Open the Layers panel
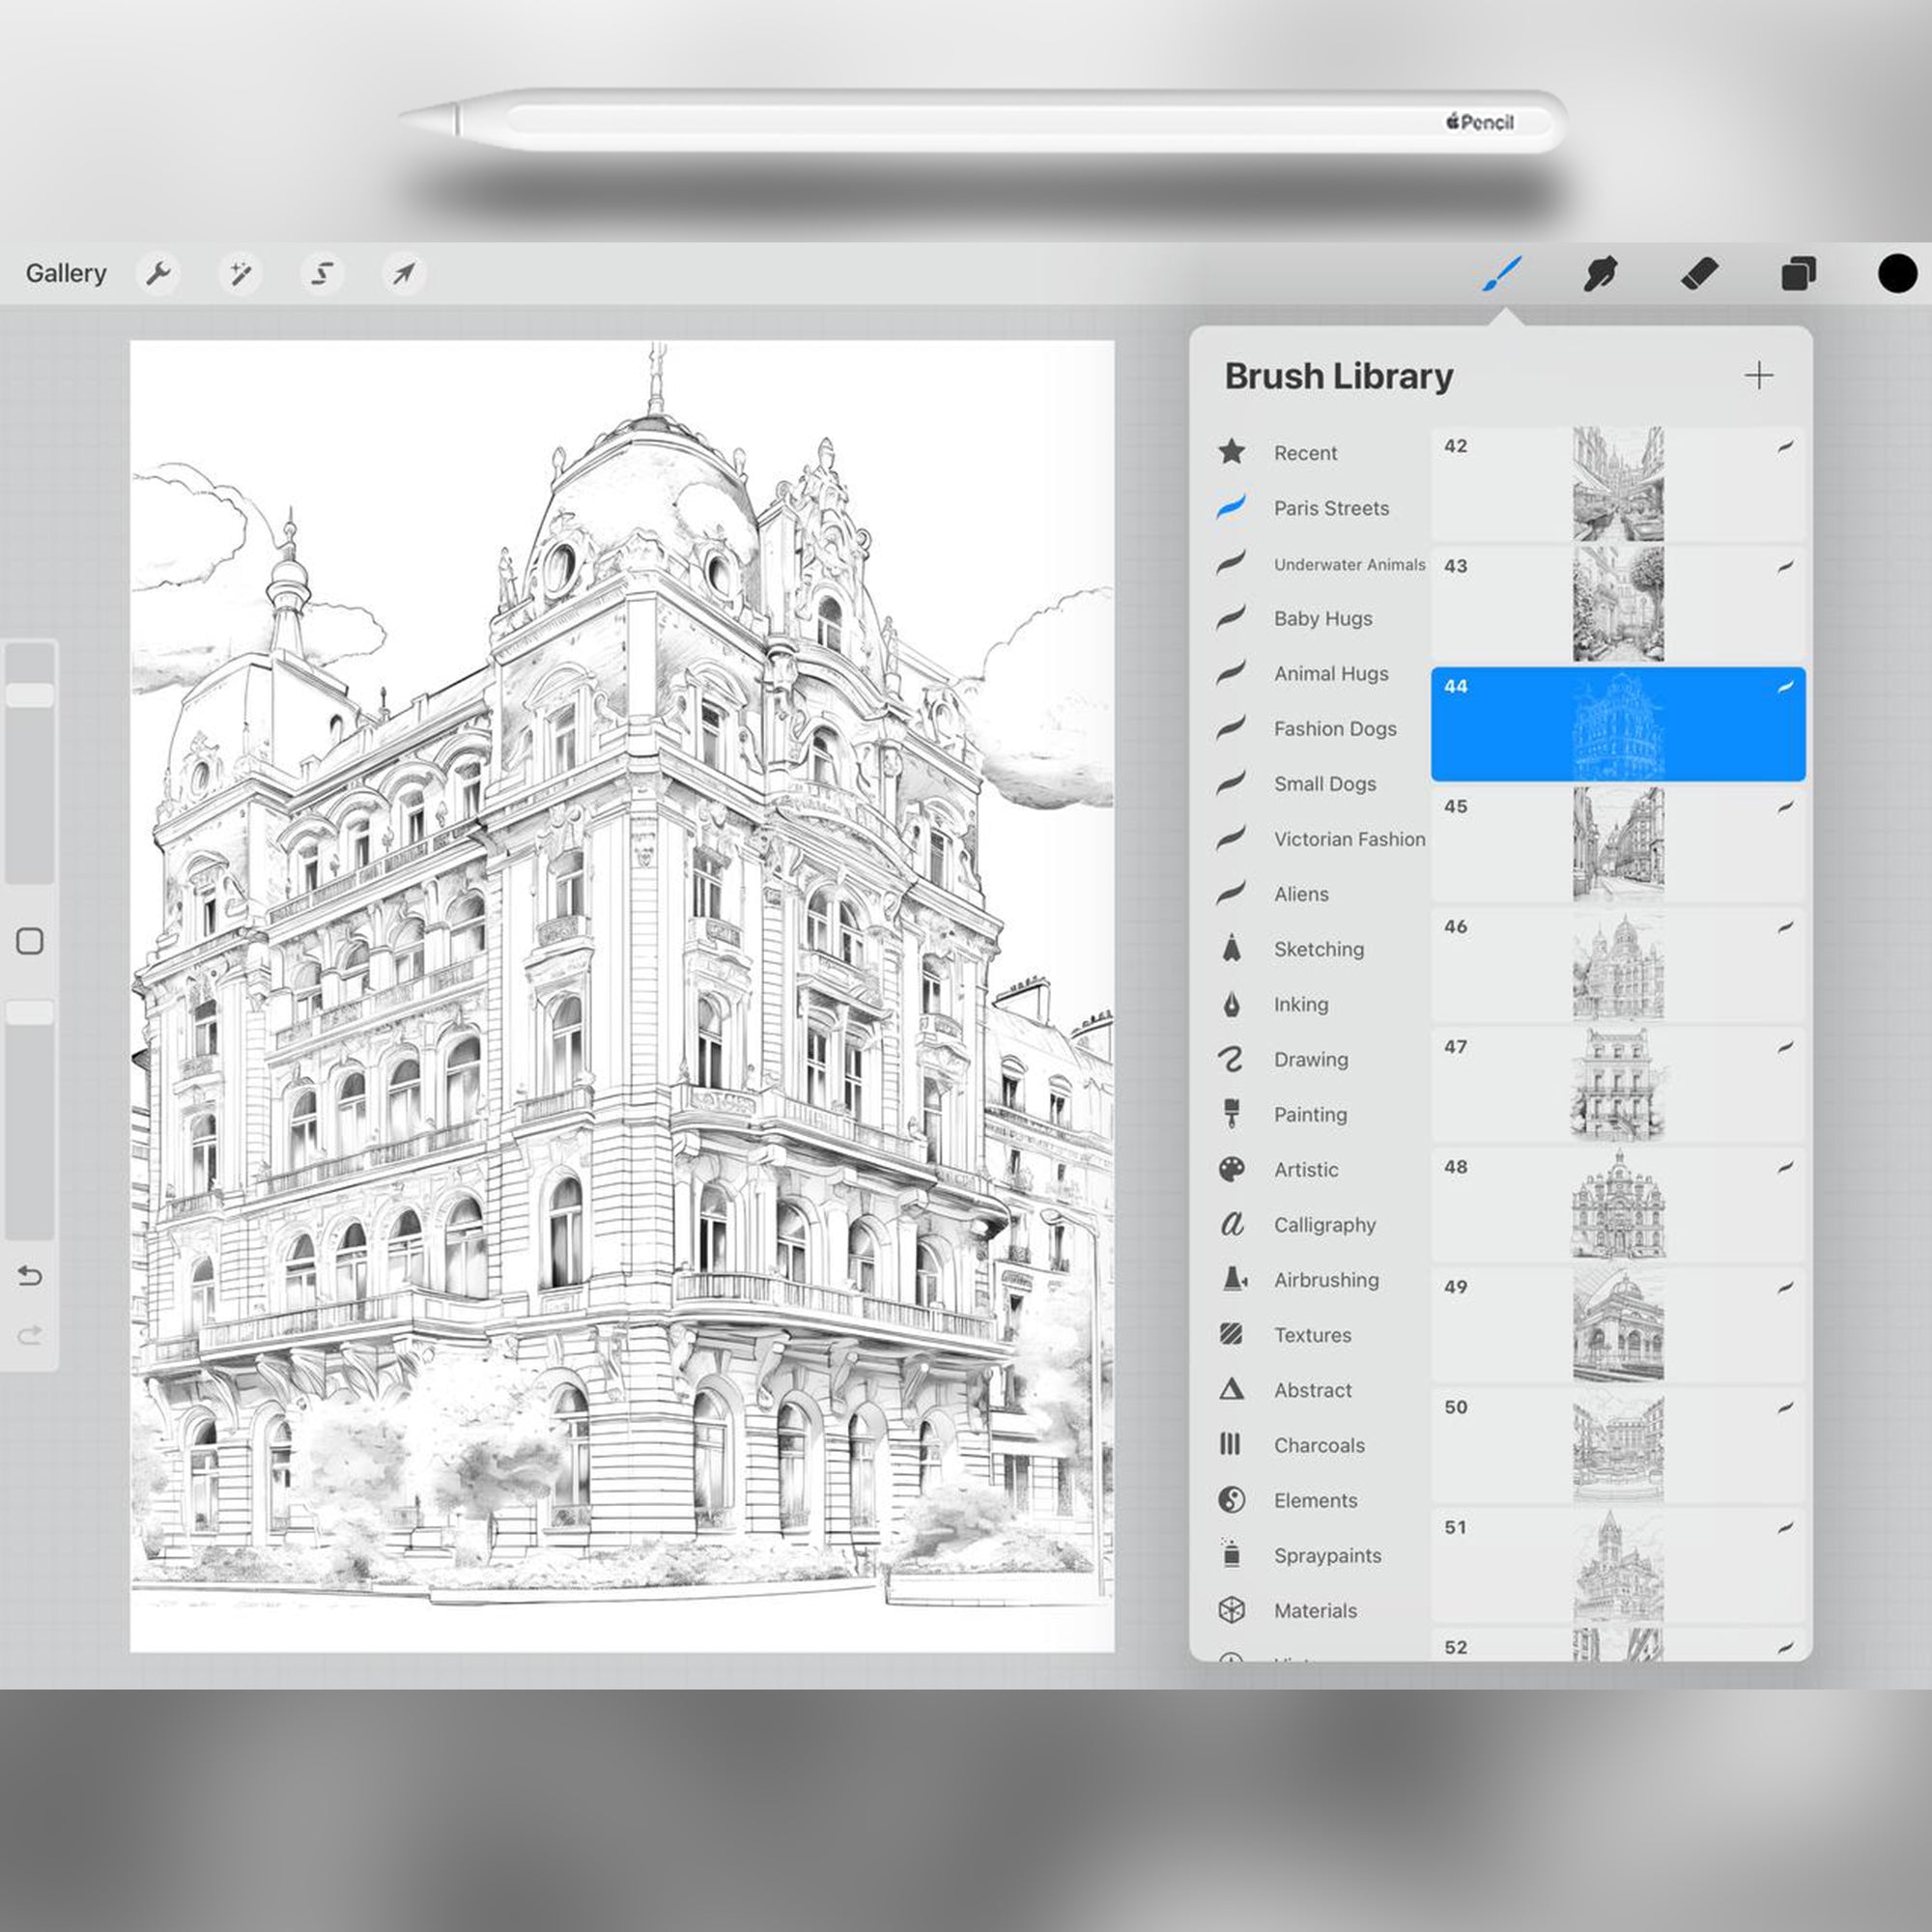1932x1932 pixels. [x=1797, y=272]
